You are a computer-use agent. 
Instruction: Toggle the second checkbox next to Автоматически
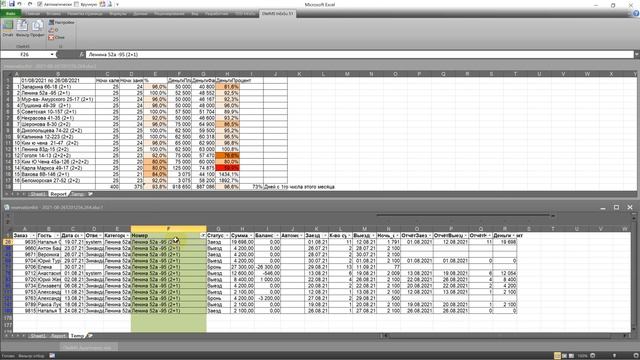point(76,4)
